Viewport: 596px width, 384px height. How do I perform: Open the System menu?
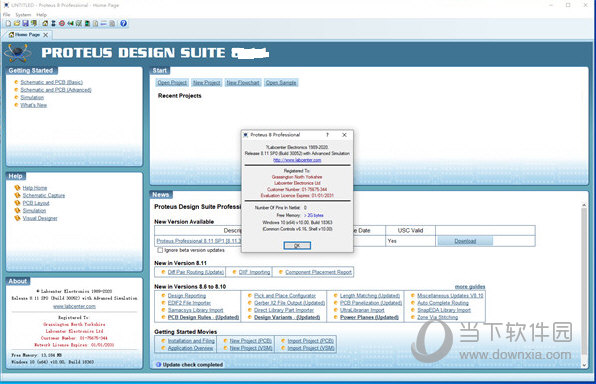coord(23,15)
